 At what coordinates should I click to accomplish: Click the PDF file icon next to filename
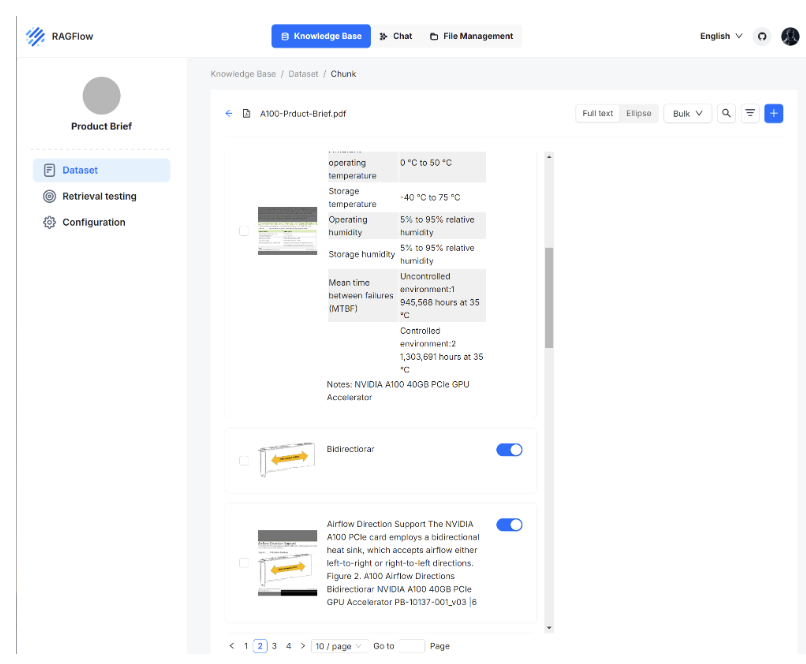tap(247, 114)
